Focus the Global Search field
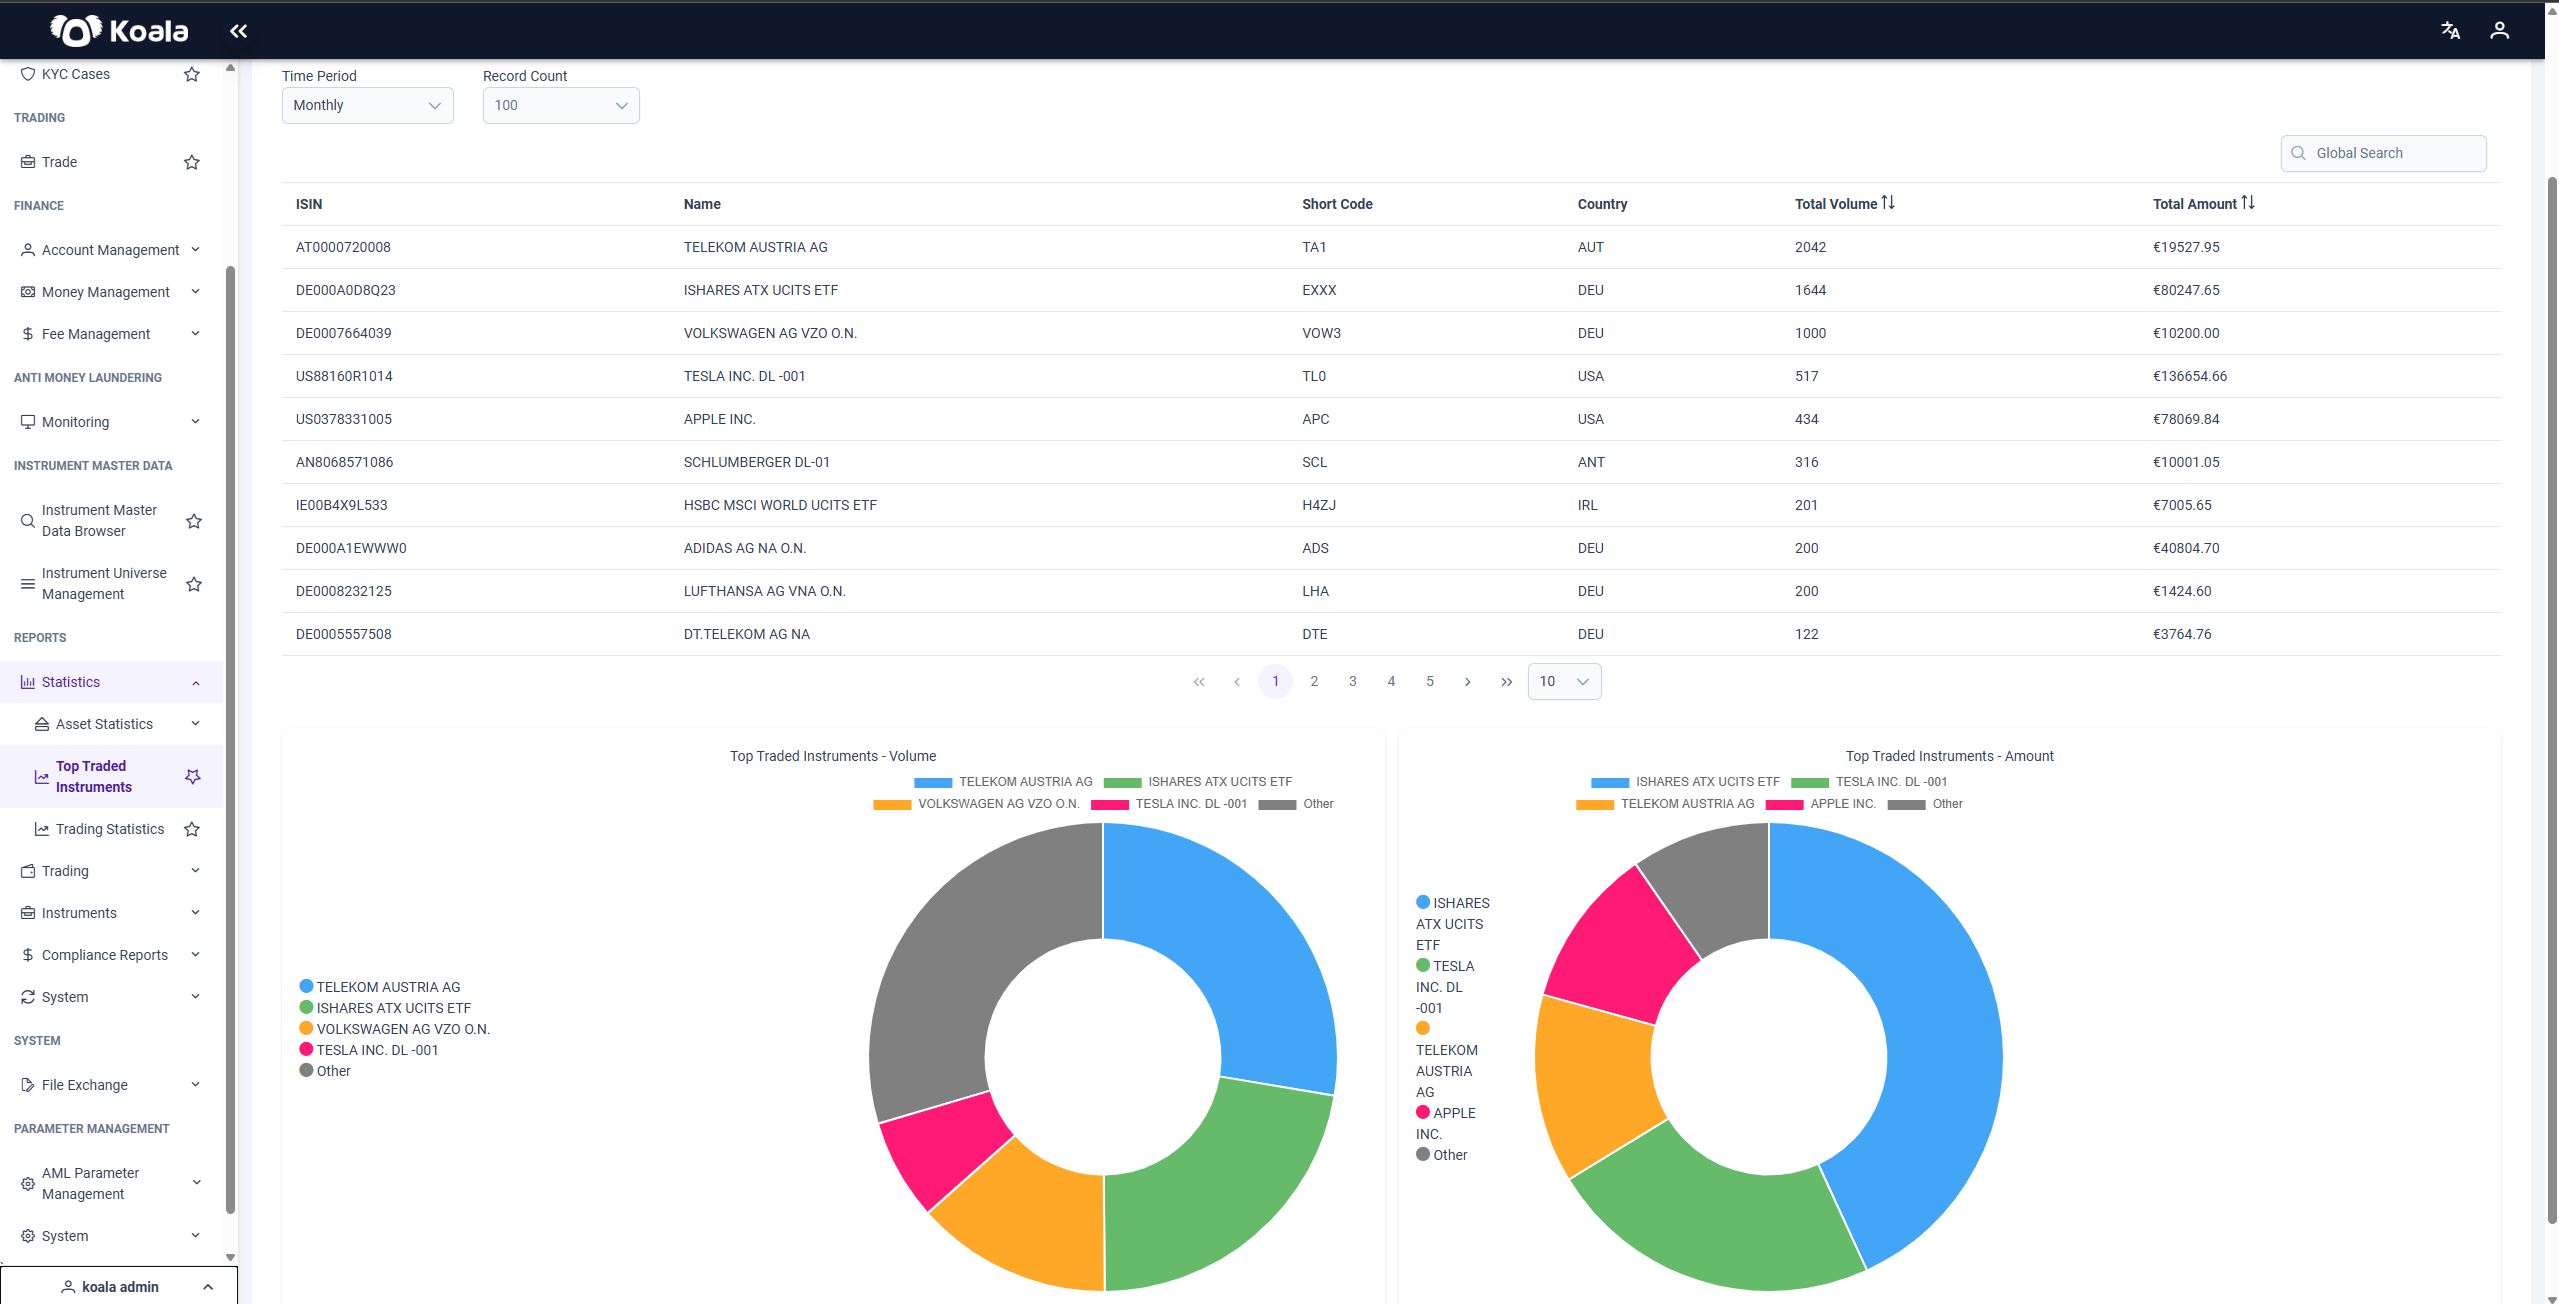The image size is (2559, 1304). coord(2383,153)
